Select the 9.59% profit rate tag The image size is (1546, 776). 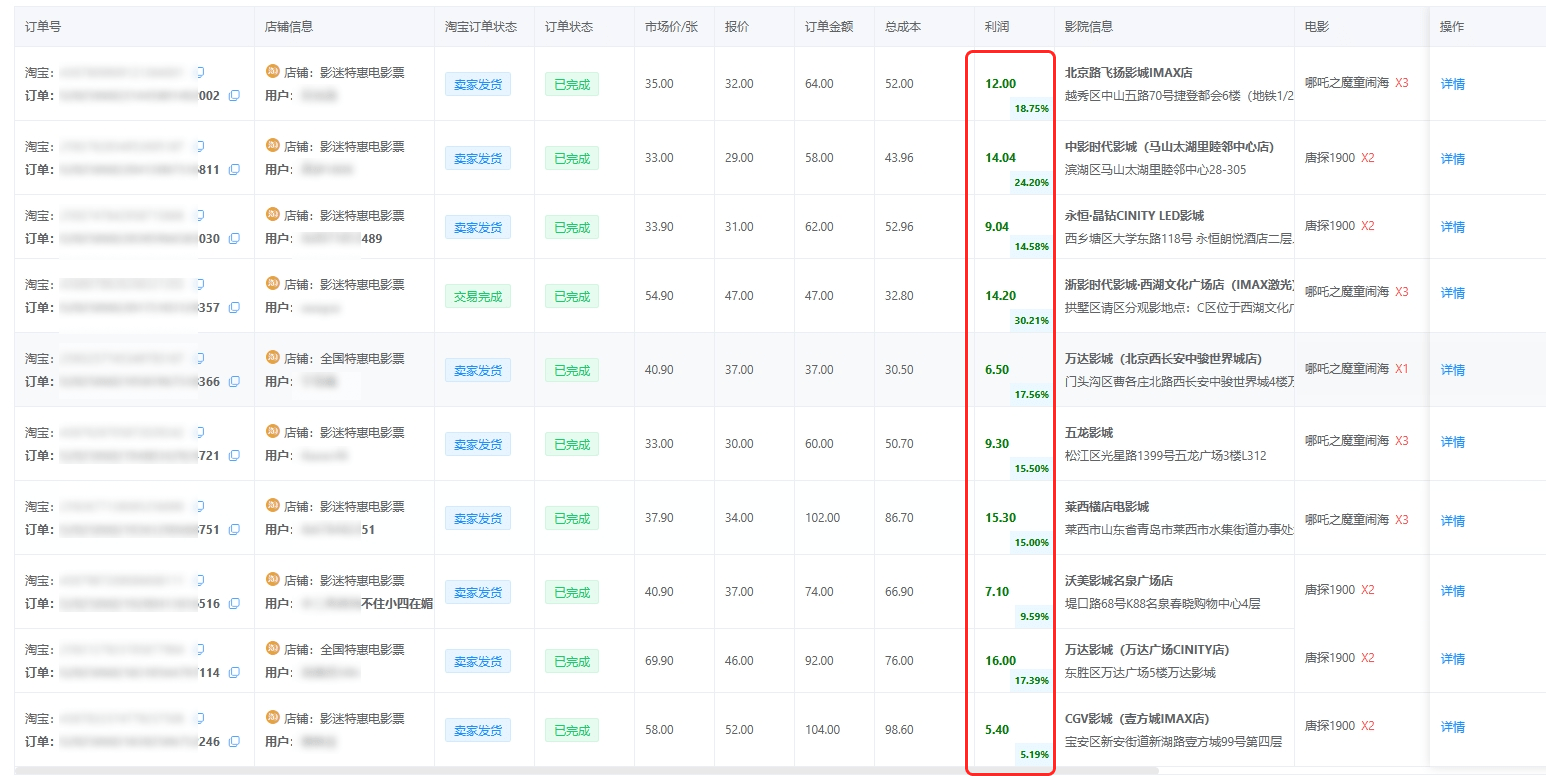pos(1034,617)
